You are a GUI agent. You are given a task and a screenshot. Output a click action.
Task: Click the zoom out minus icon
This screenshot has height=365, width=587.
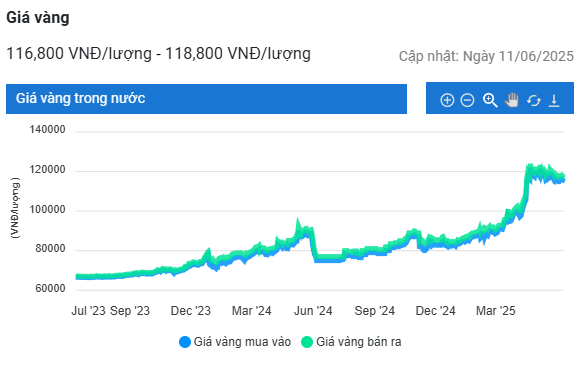(467, 100)
